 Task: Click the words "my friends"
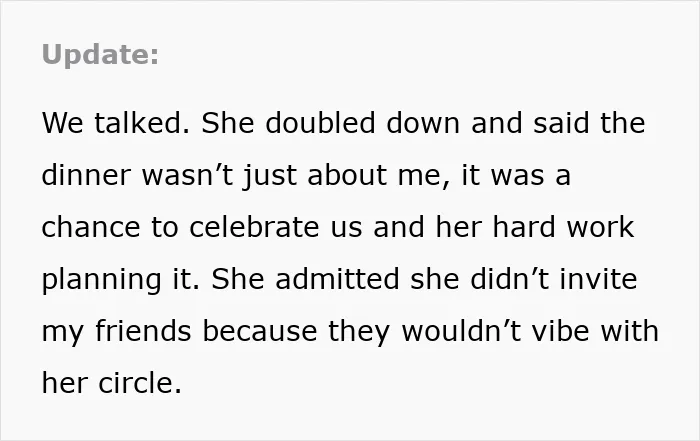117,332
